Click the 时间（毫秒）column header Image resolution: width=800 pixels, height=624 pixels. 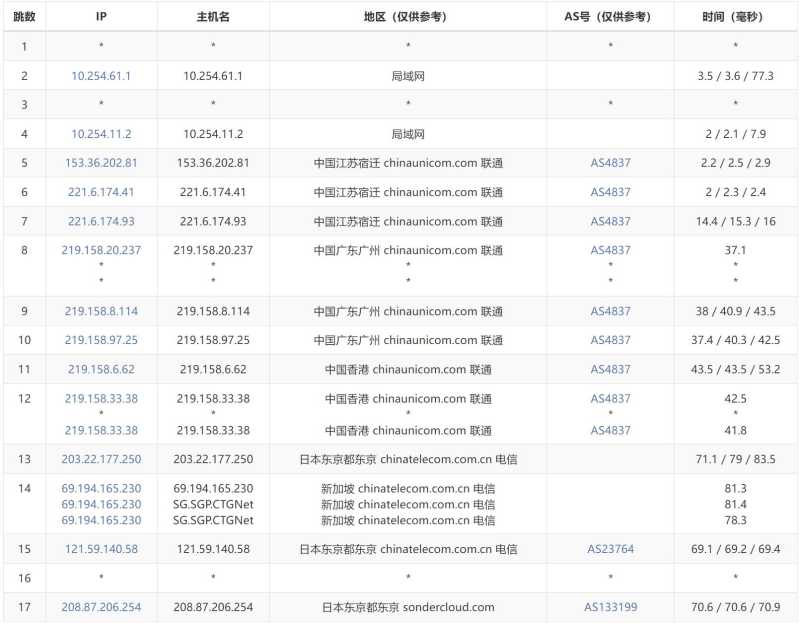tap(729, 16)
